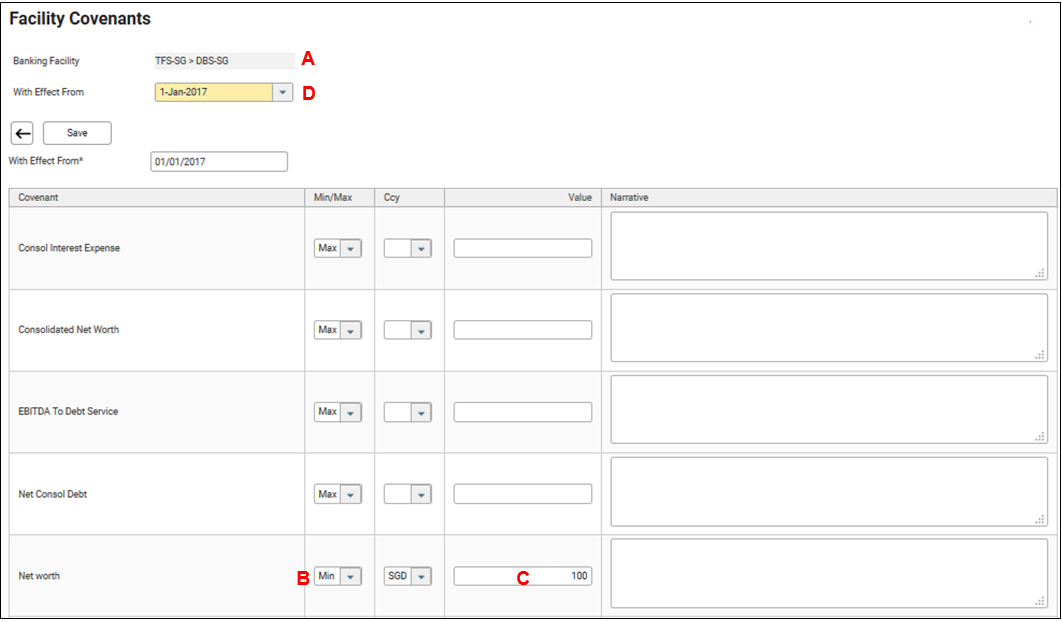Open Min/Max dropdown for Consol Interest Expense

point(338,248)
